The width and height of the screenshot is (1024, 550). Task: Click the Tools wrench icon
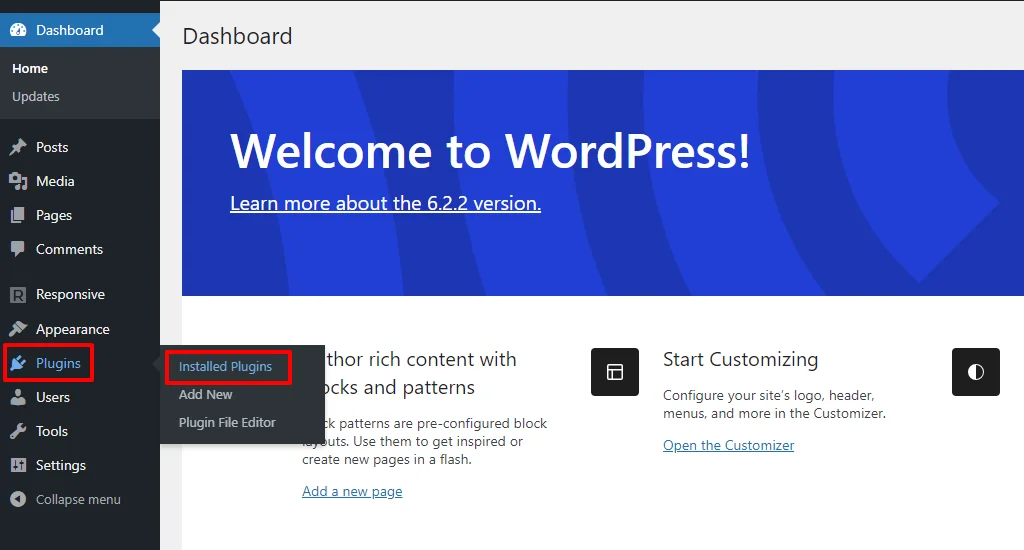tap(18, 431)
